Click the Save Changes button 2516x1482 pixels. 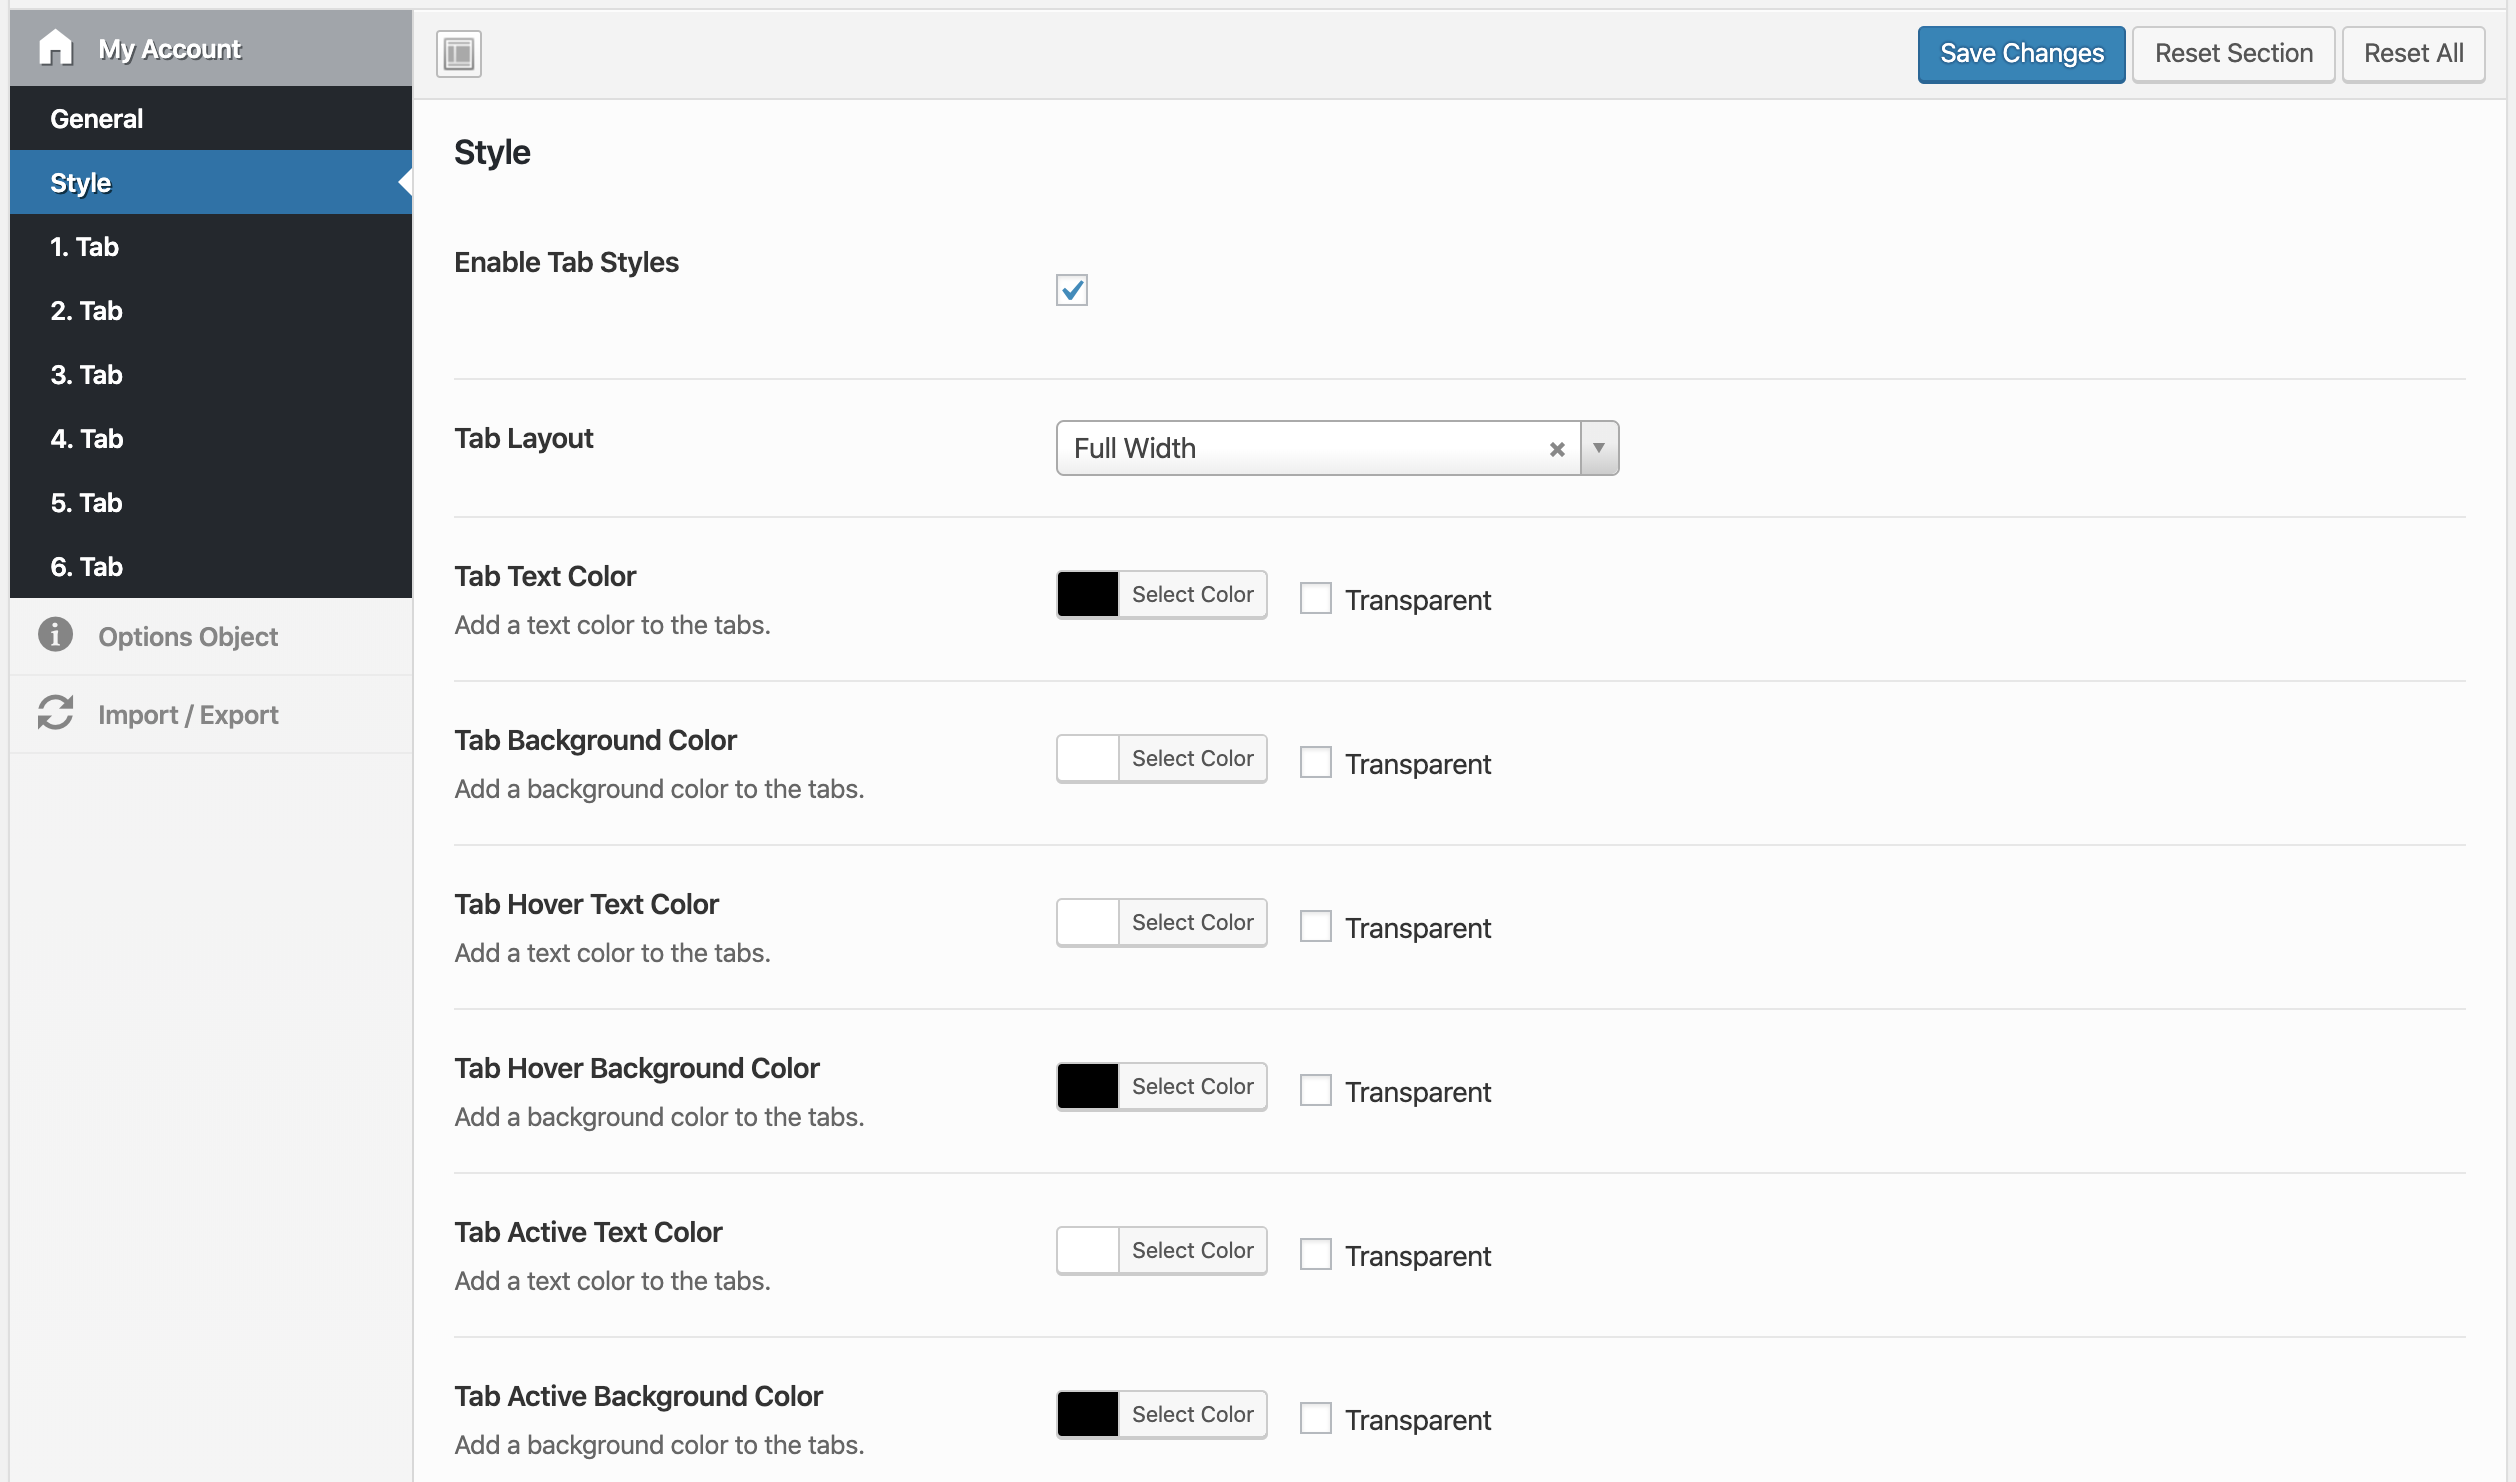tap(2020, 53)
